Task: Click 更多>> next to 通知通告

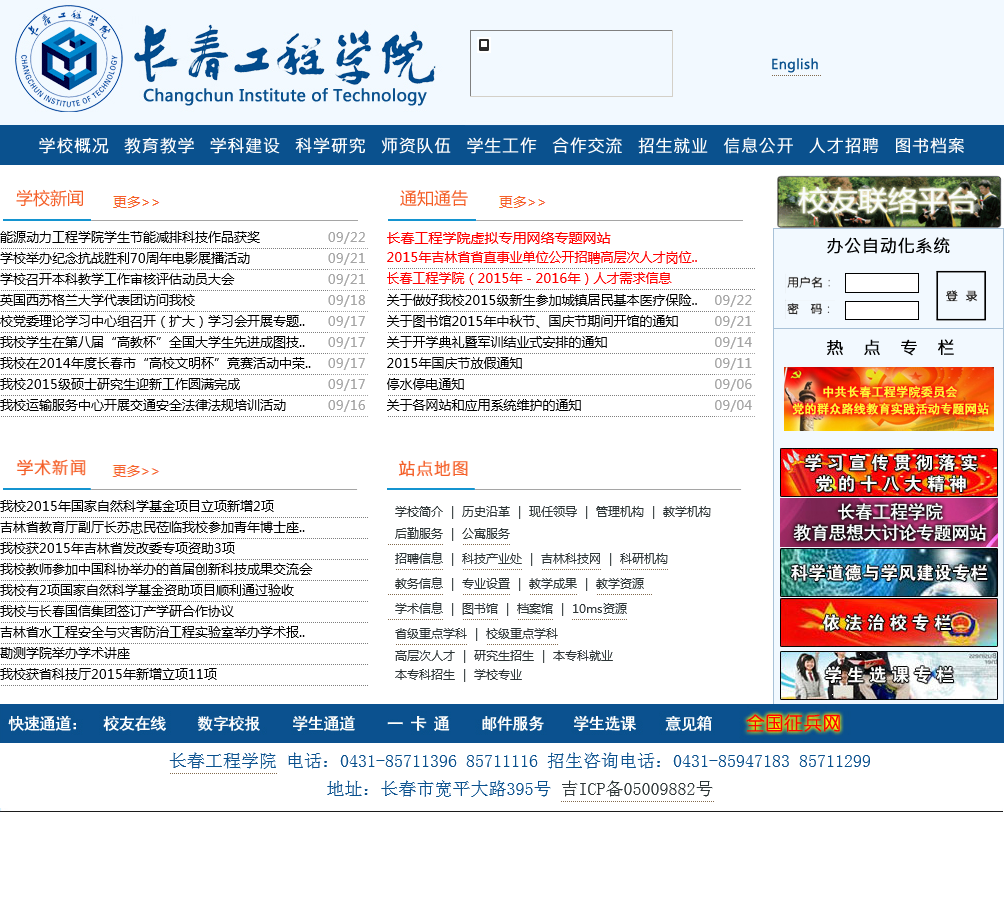Action: (522, 202)
